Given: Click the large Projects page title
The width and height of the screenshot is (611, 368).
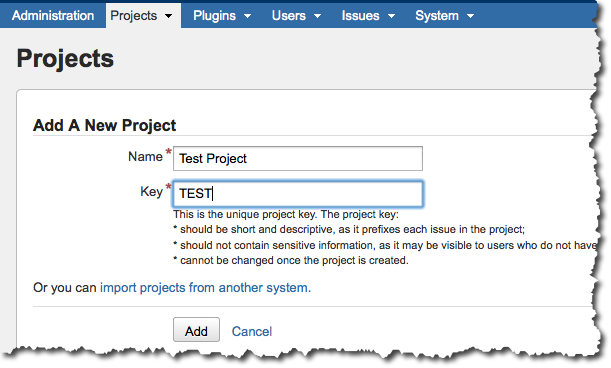Looking at the screenshot, I should coord(65,58).
